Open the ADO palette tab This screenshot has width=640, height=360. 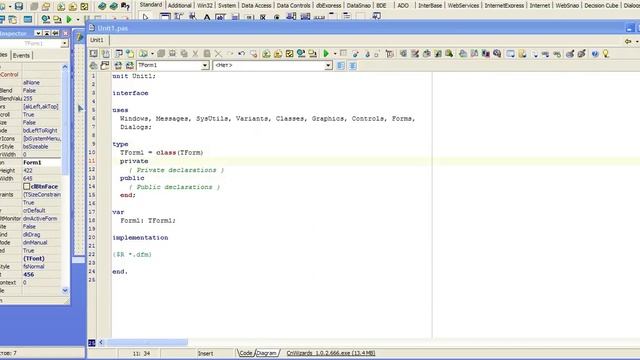coord(403,5)
